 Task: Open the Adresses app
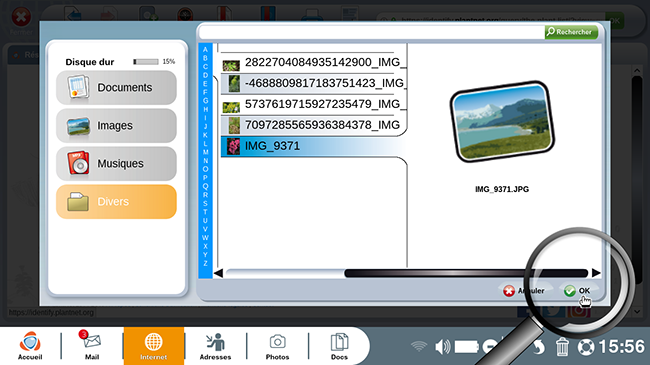coord(215,346)
